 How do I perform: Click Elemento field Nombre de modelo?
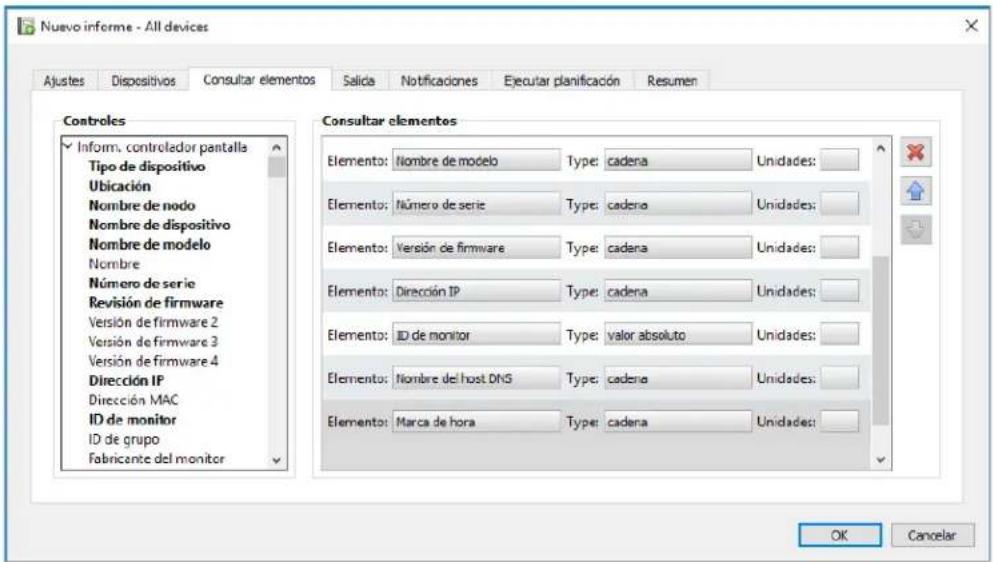(476, 161)
